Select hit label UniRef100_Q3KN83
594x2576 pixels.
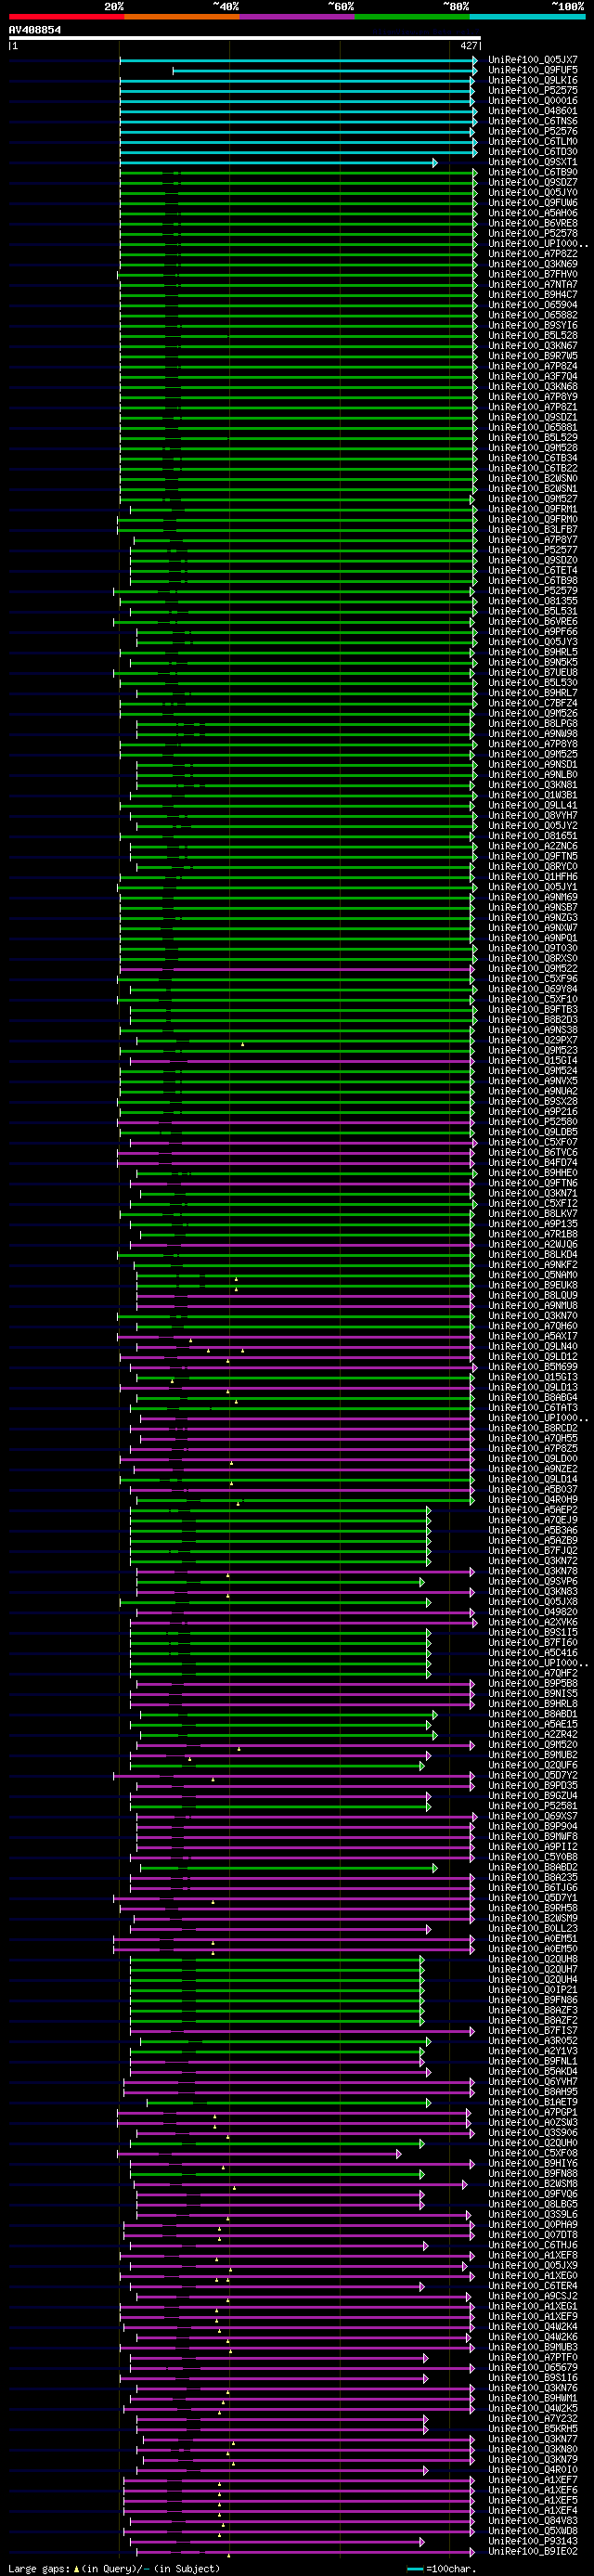533,1591
